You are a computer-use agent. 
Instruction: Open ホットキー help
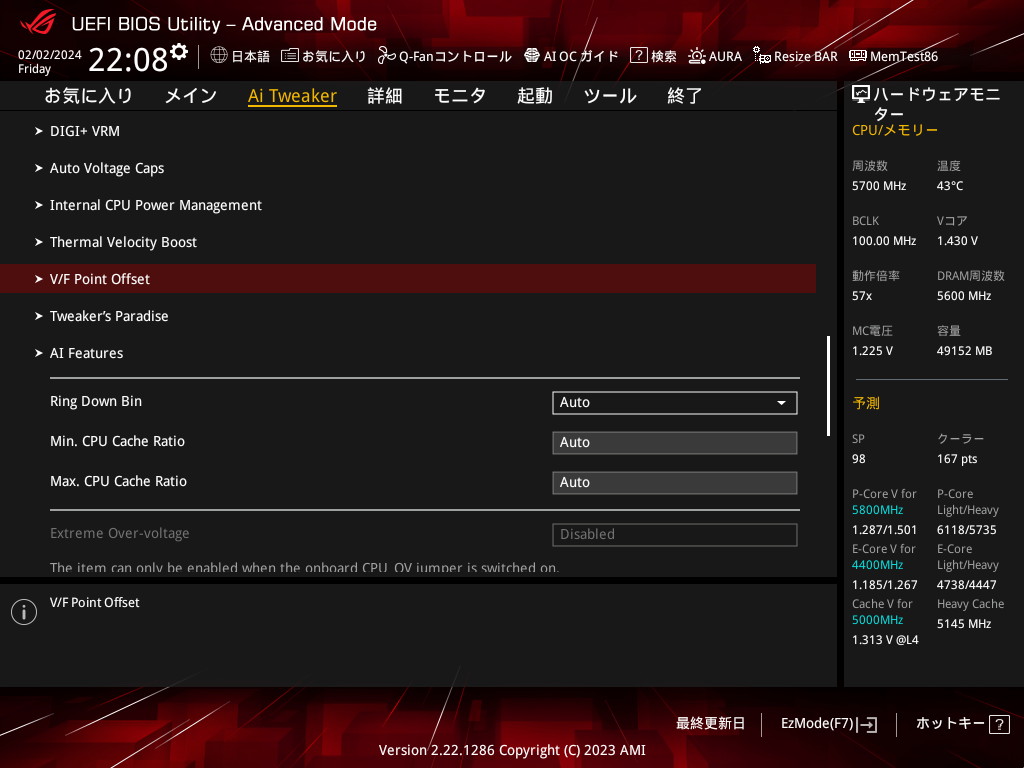(x=963, y=724)
